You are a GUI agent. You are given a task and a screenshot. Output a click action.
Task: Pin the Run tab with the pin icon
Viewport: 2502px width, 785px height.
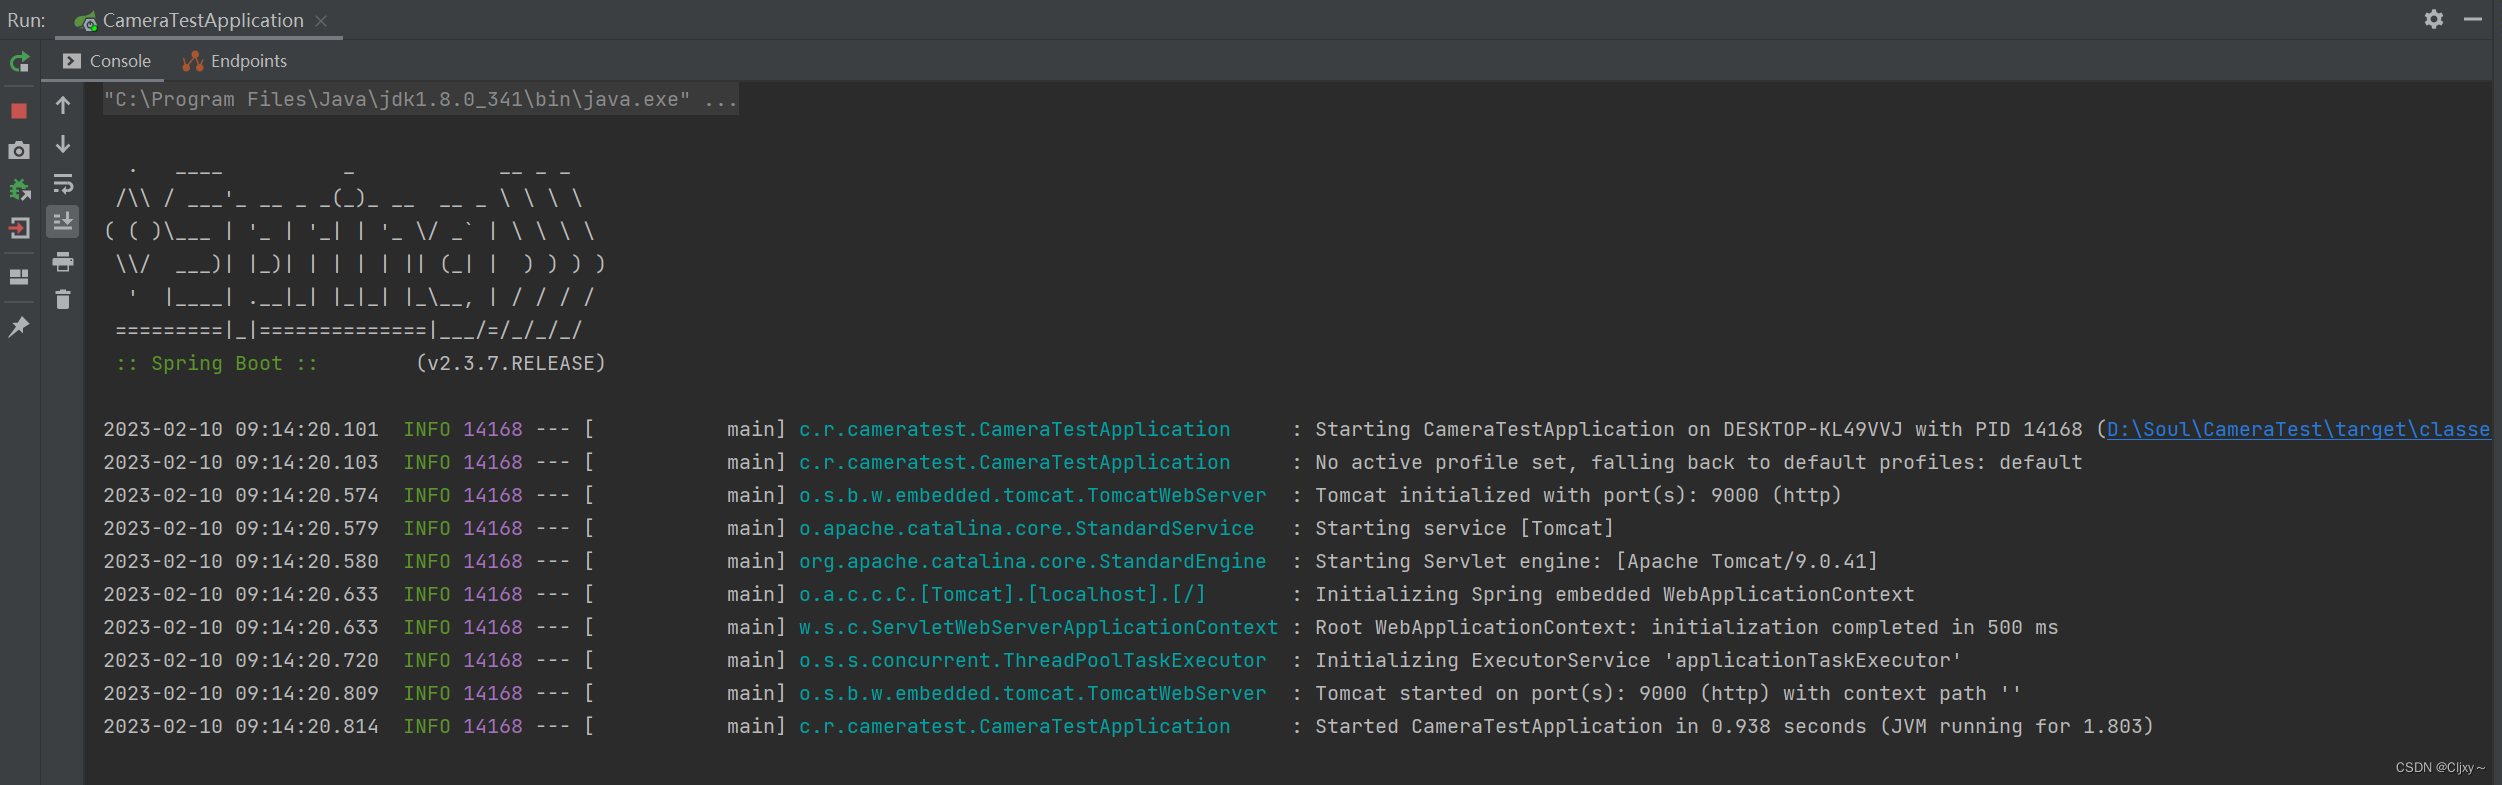click(19, 327)
